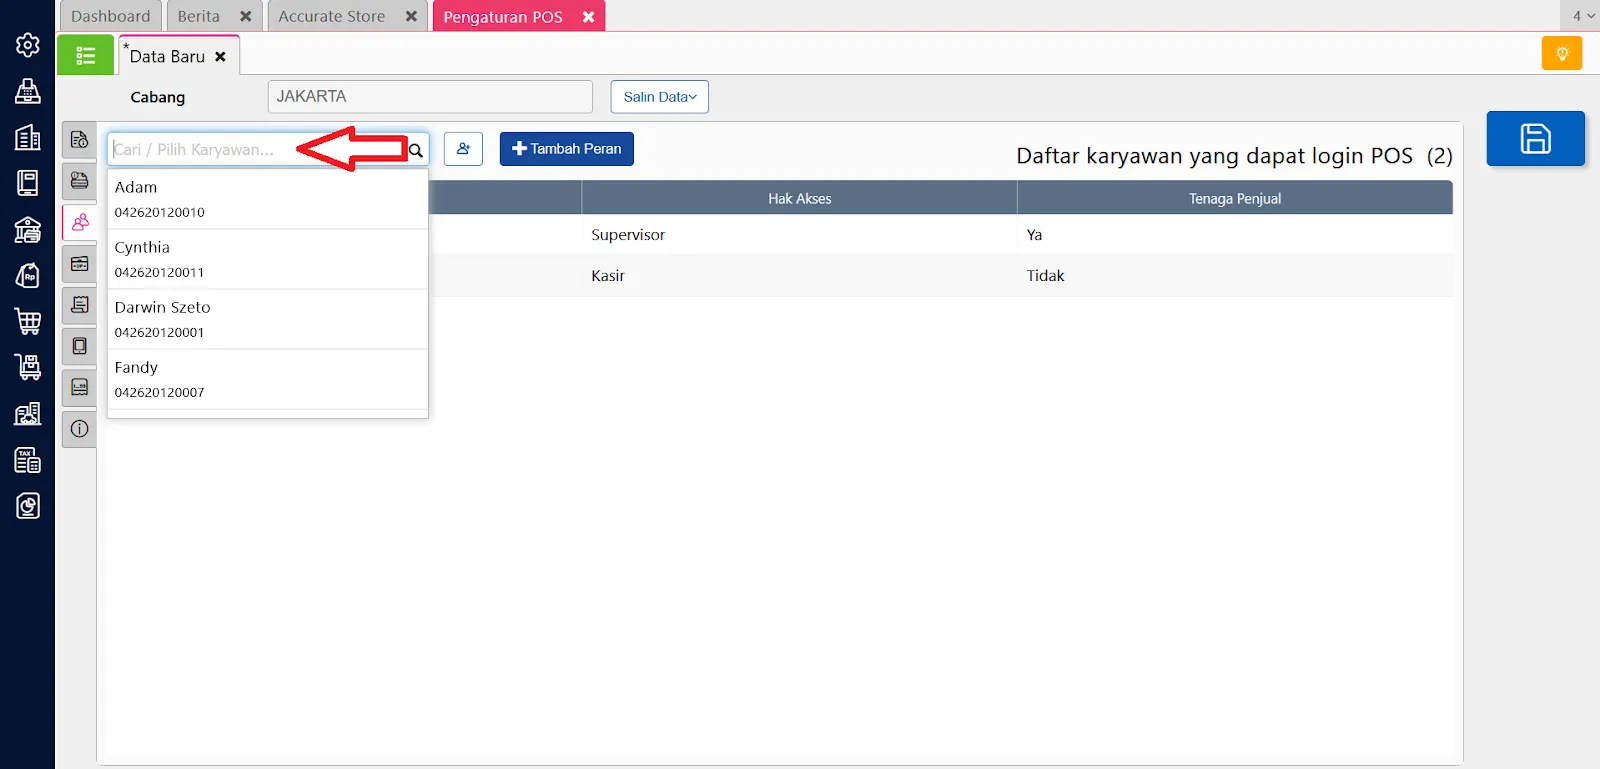The image size is (1600, 769).
Task: Open the factory assets icon in sidebar
Action: (28, 413)
